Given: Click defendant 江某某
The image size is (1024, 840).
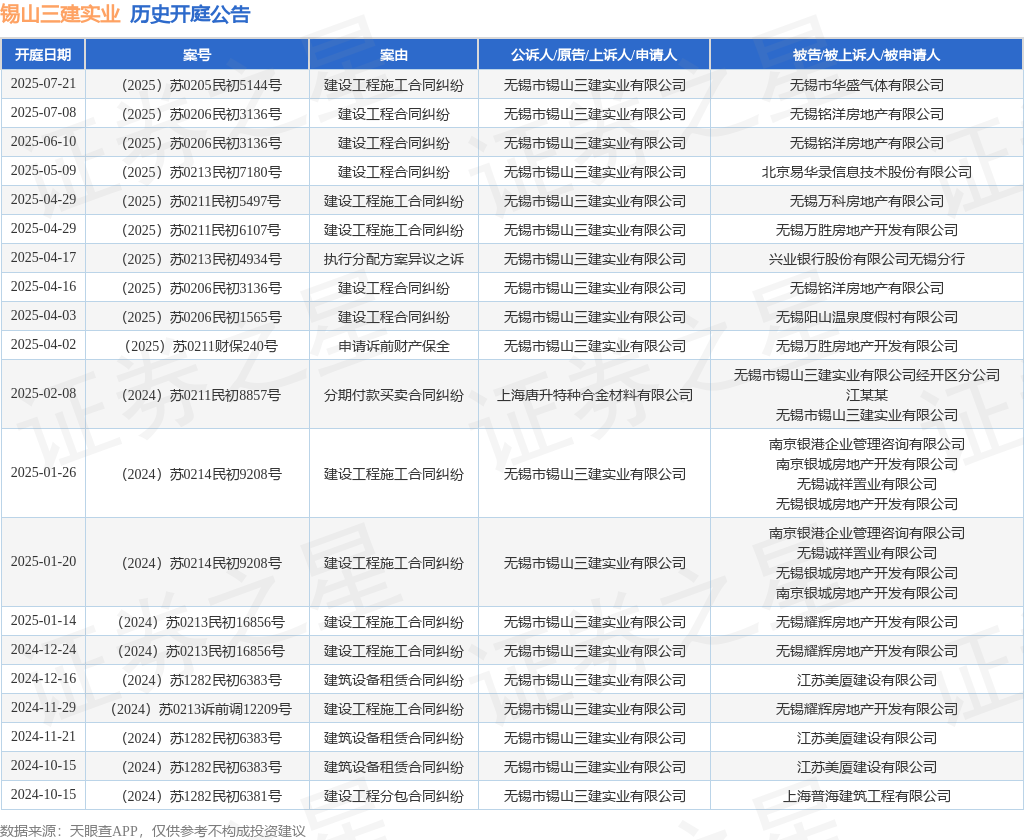Looking at the screenshot, I should [x=867, y=395].
